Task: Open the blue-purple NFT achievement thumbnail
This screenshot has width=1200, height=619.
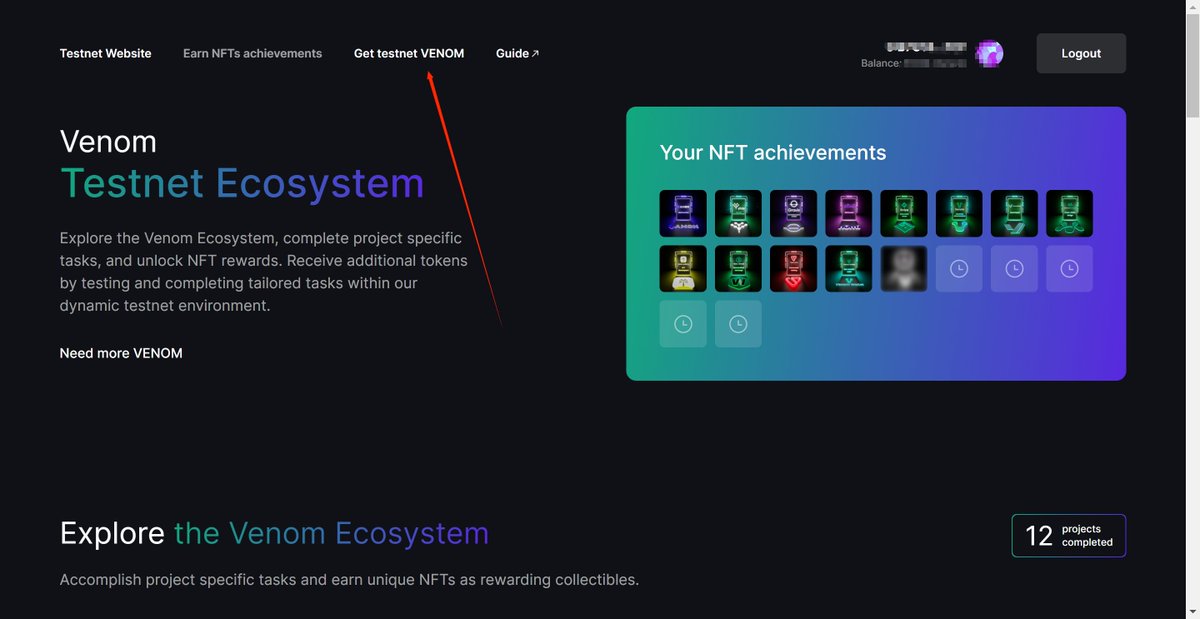Action: pos(683,213)
